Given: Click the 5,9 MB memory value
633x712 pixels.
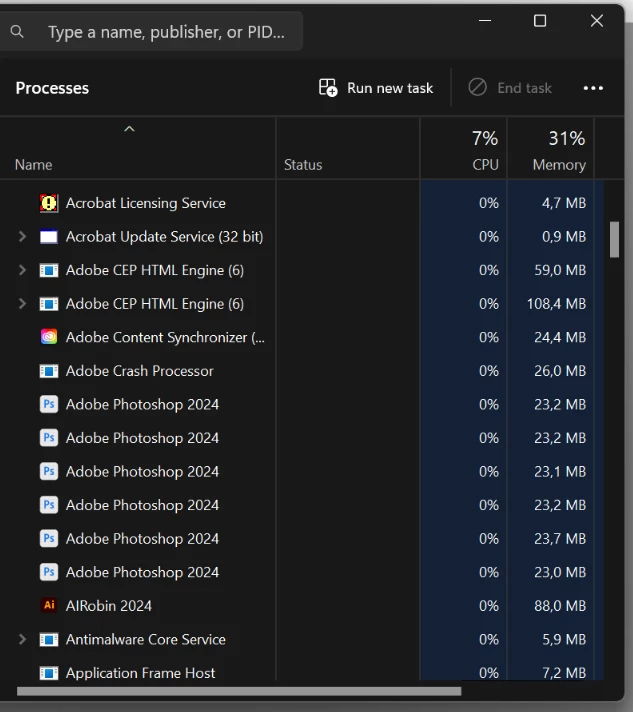Looking at the screenshot, I should pos(564,639).
